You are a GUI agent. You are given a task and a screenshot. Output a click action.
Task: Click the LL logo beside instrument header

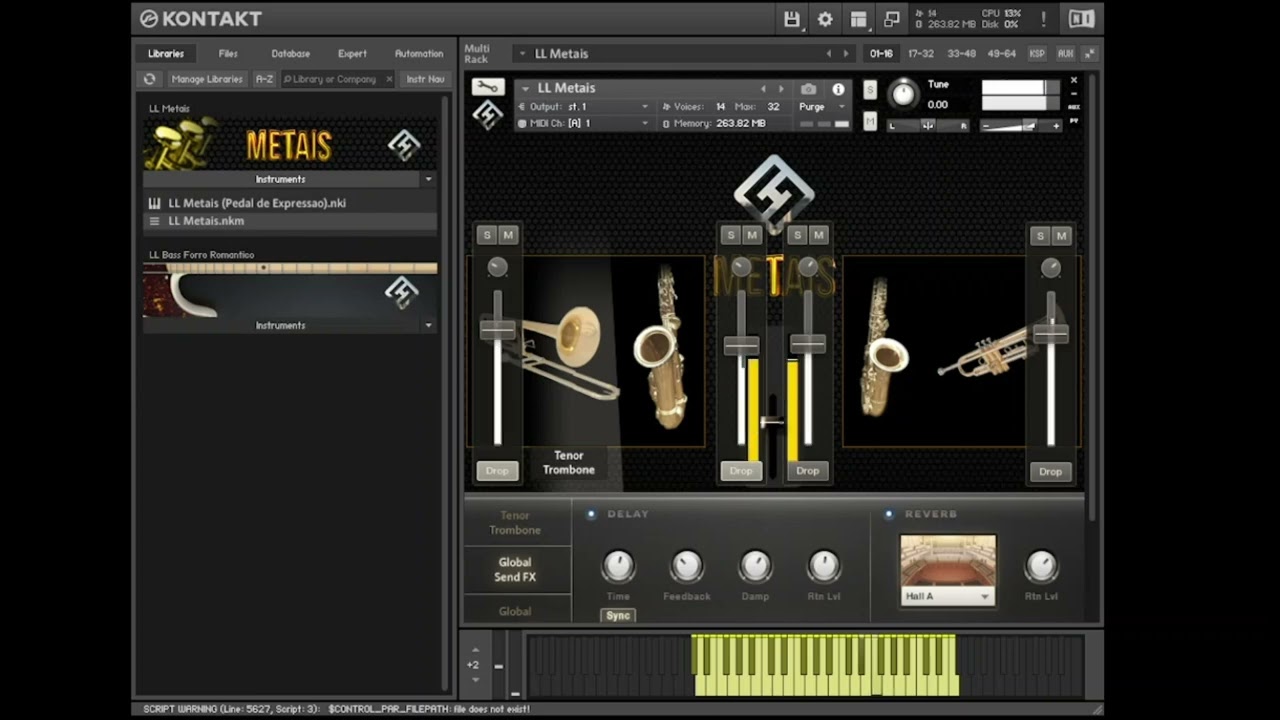487,115
